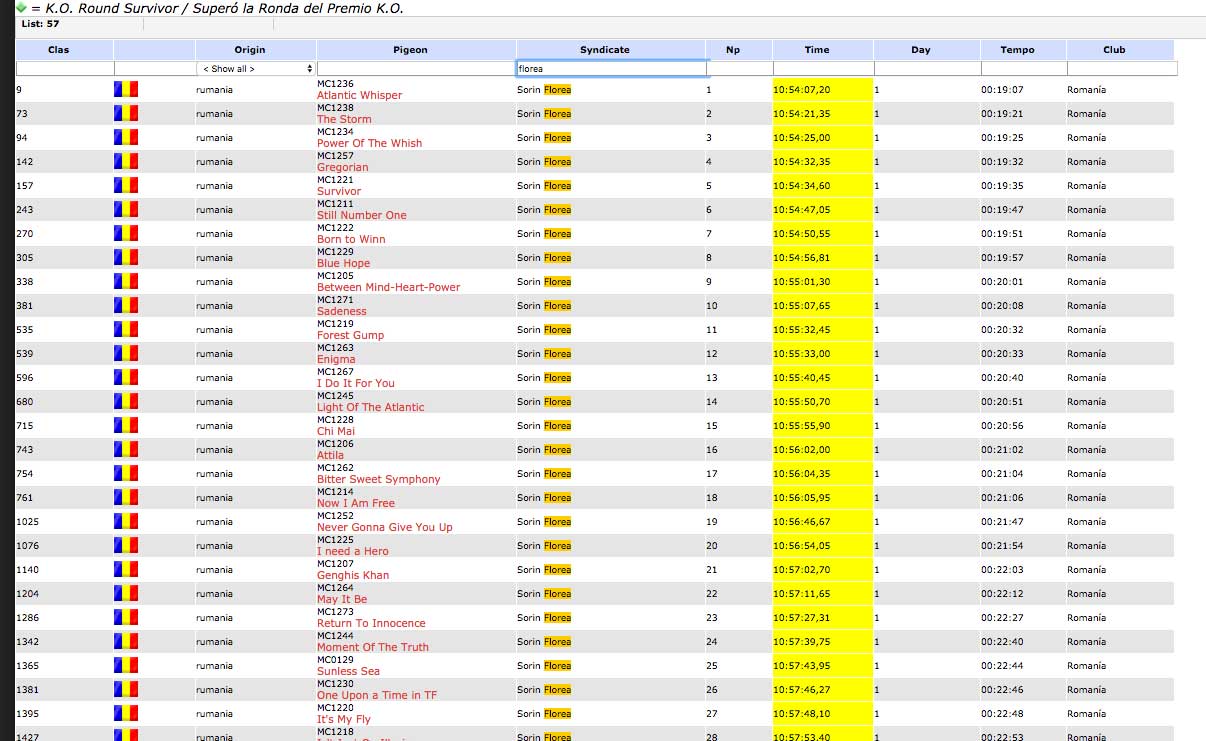
Task: Select the flag in the Between Mind-Heart-Power row
Action: tap(126, 281)
